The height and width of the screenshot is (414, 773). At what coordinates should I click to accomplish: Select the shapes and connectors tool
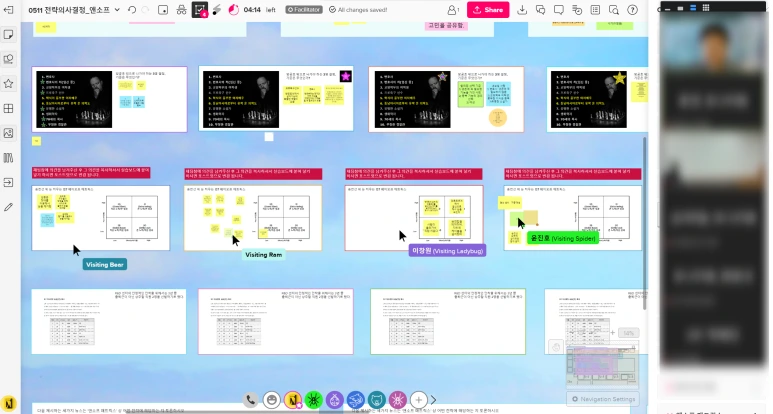pyautogui.click(x=8, y=59)
